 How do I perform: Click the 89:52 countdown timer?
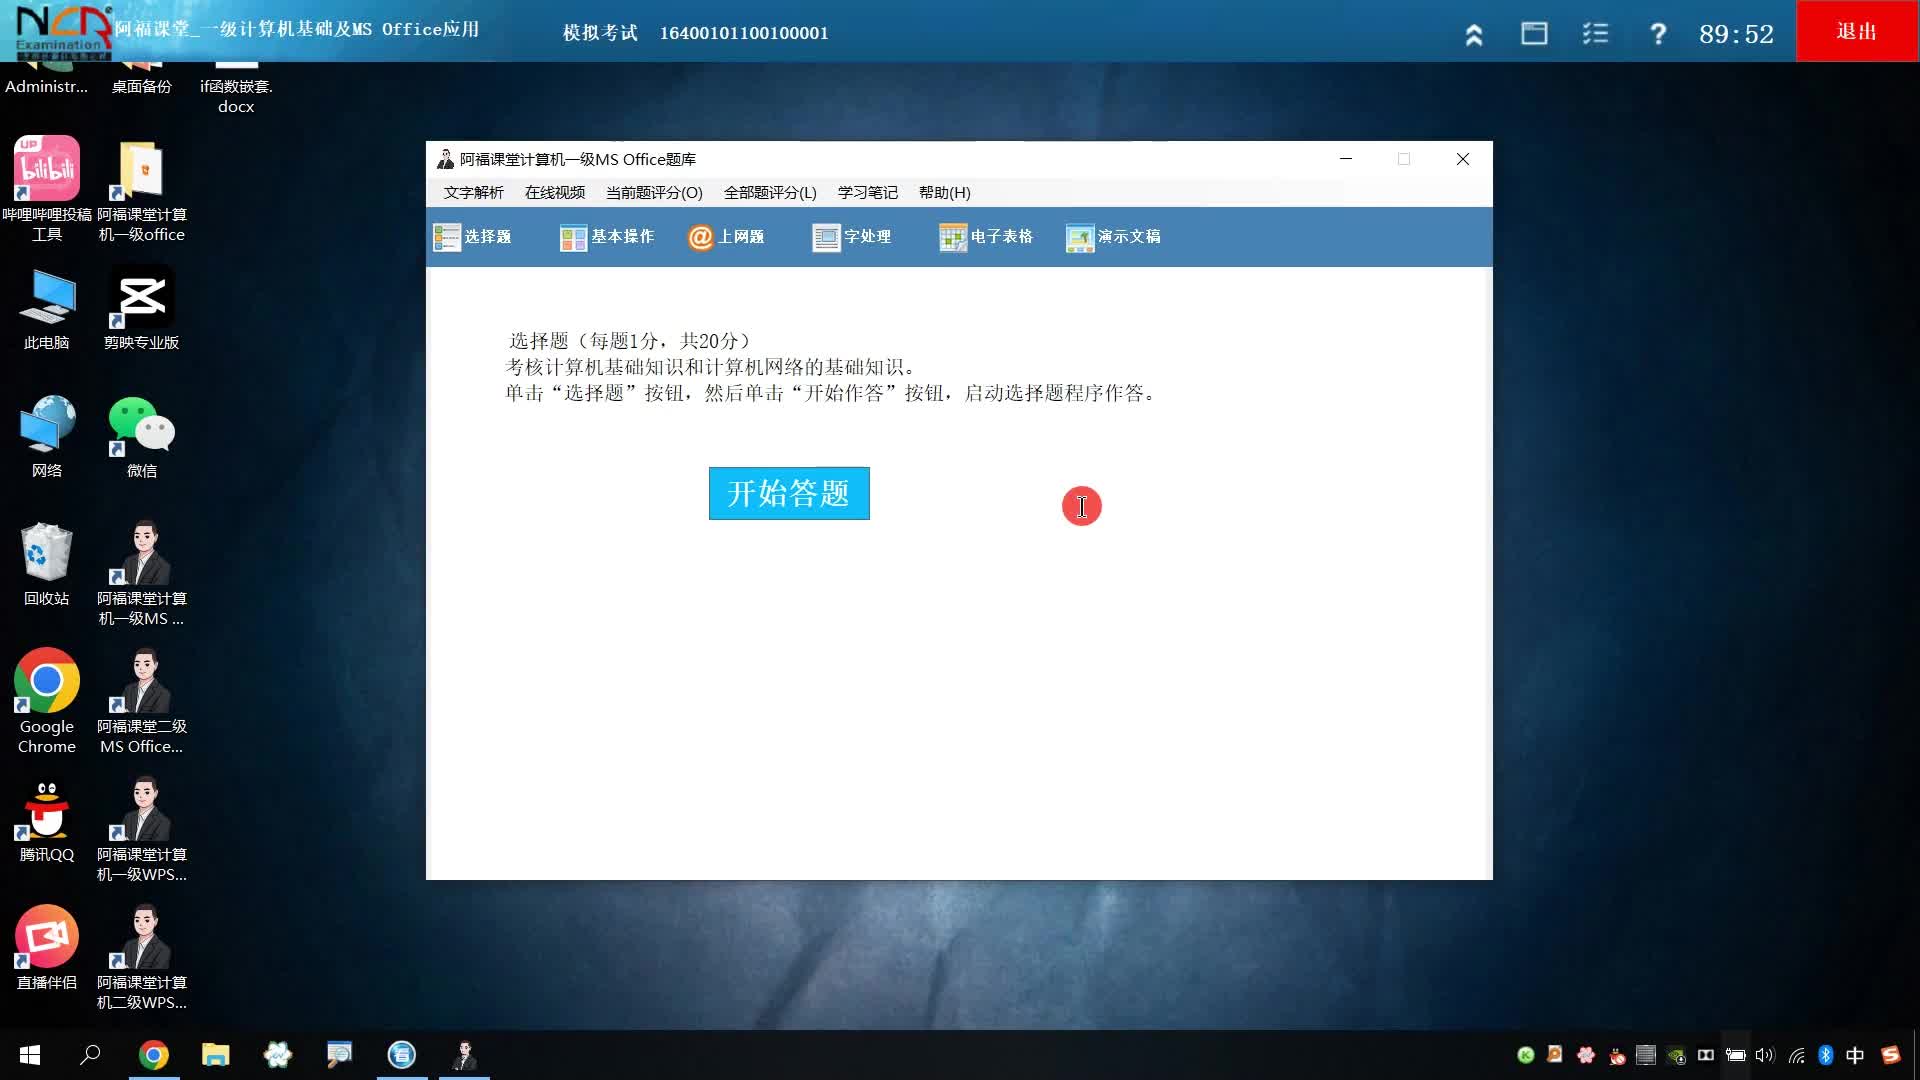pos(1736,34)
